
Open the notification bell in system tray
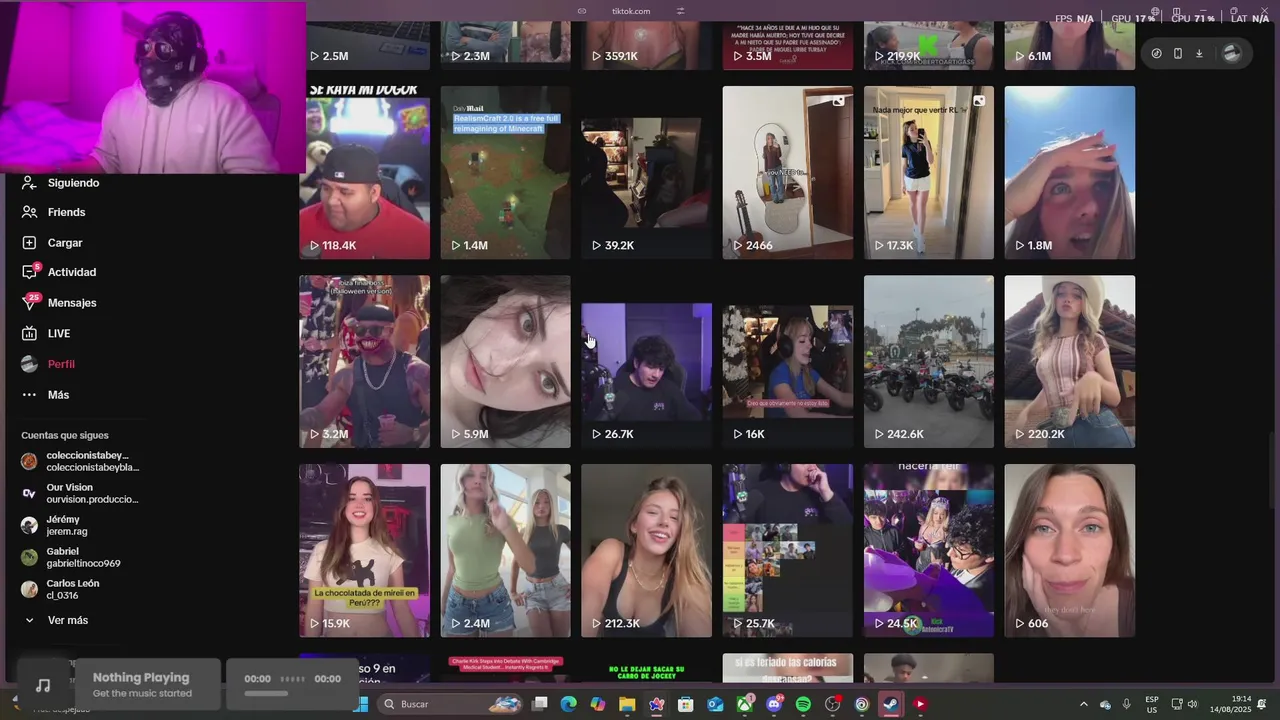[1262, 704]
